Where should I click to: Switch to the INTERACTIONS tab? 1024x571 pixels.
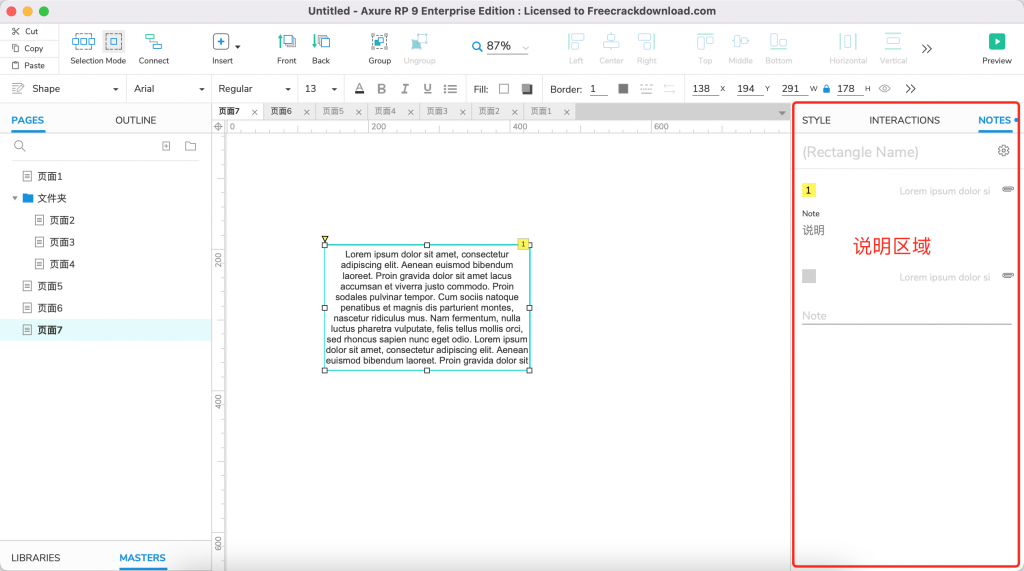coord(904,120)
